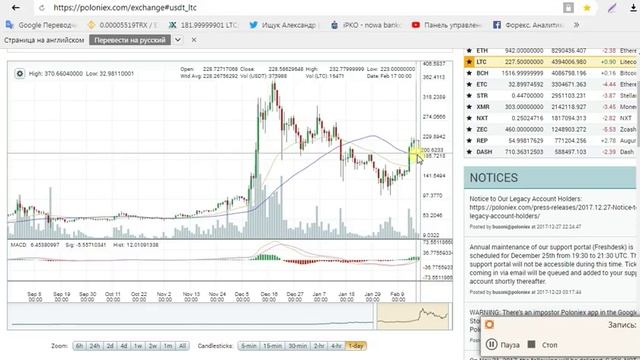The width and height of the screenshot is (640, 360).
Task: Click Перевести на русский button
Action: click(130, 40)
